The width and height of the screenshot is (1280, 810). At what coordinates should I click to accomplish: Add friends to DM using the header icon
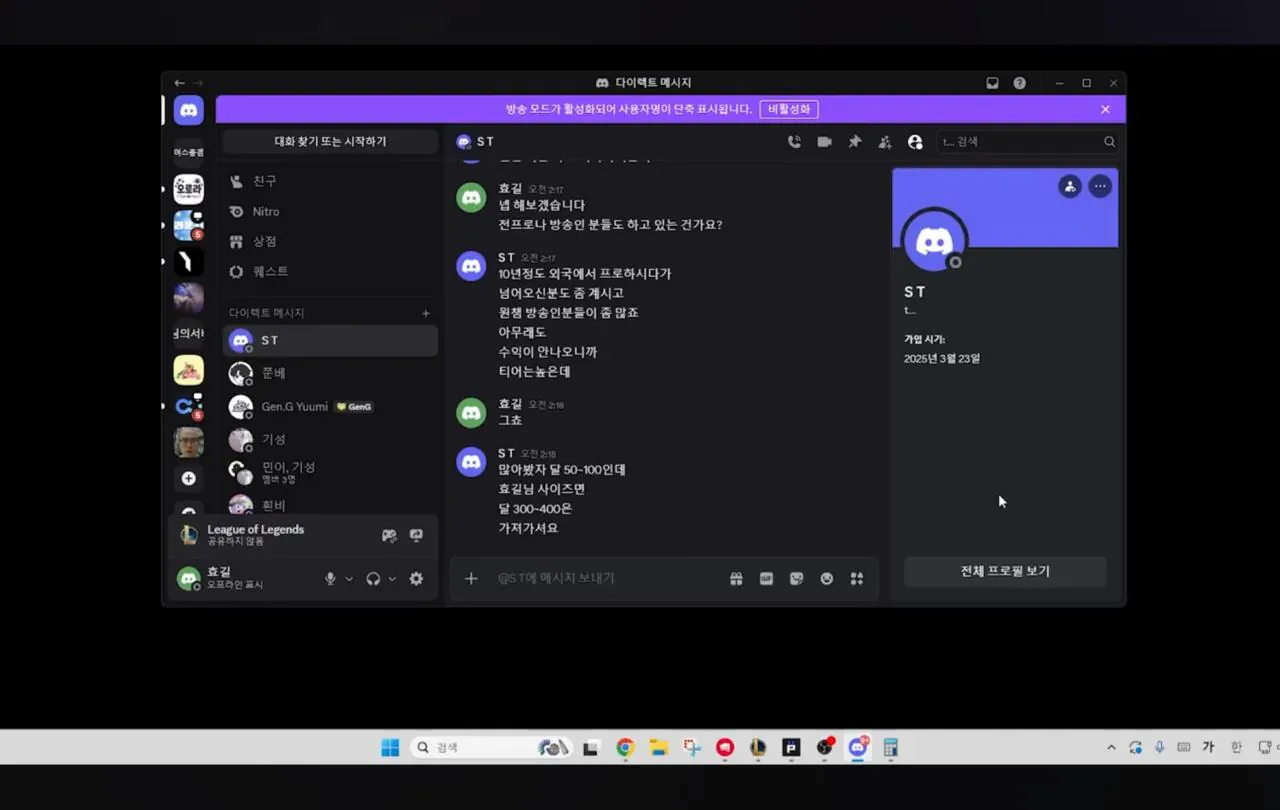pos(885,142)
